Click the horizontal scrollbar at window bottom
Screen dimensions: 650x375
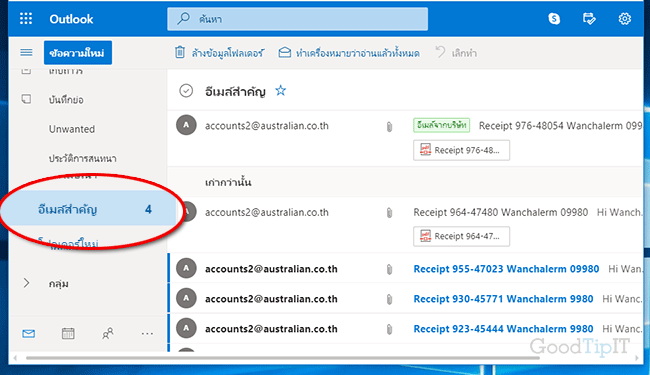pyautogui.click(x=283, y=358)
